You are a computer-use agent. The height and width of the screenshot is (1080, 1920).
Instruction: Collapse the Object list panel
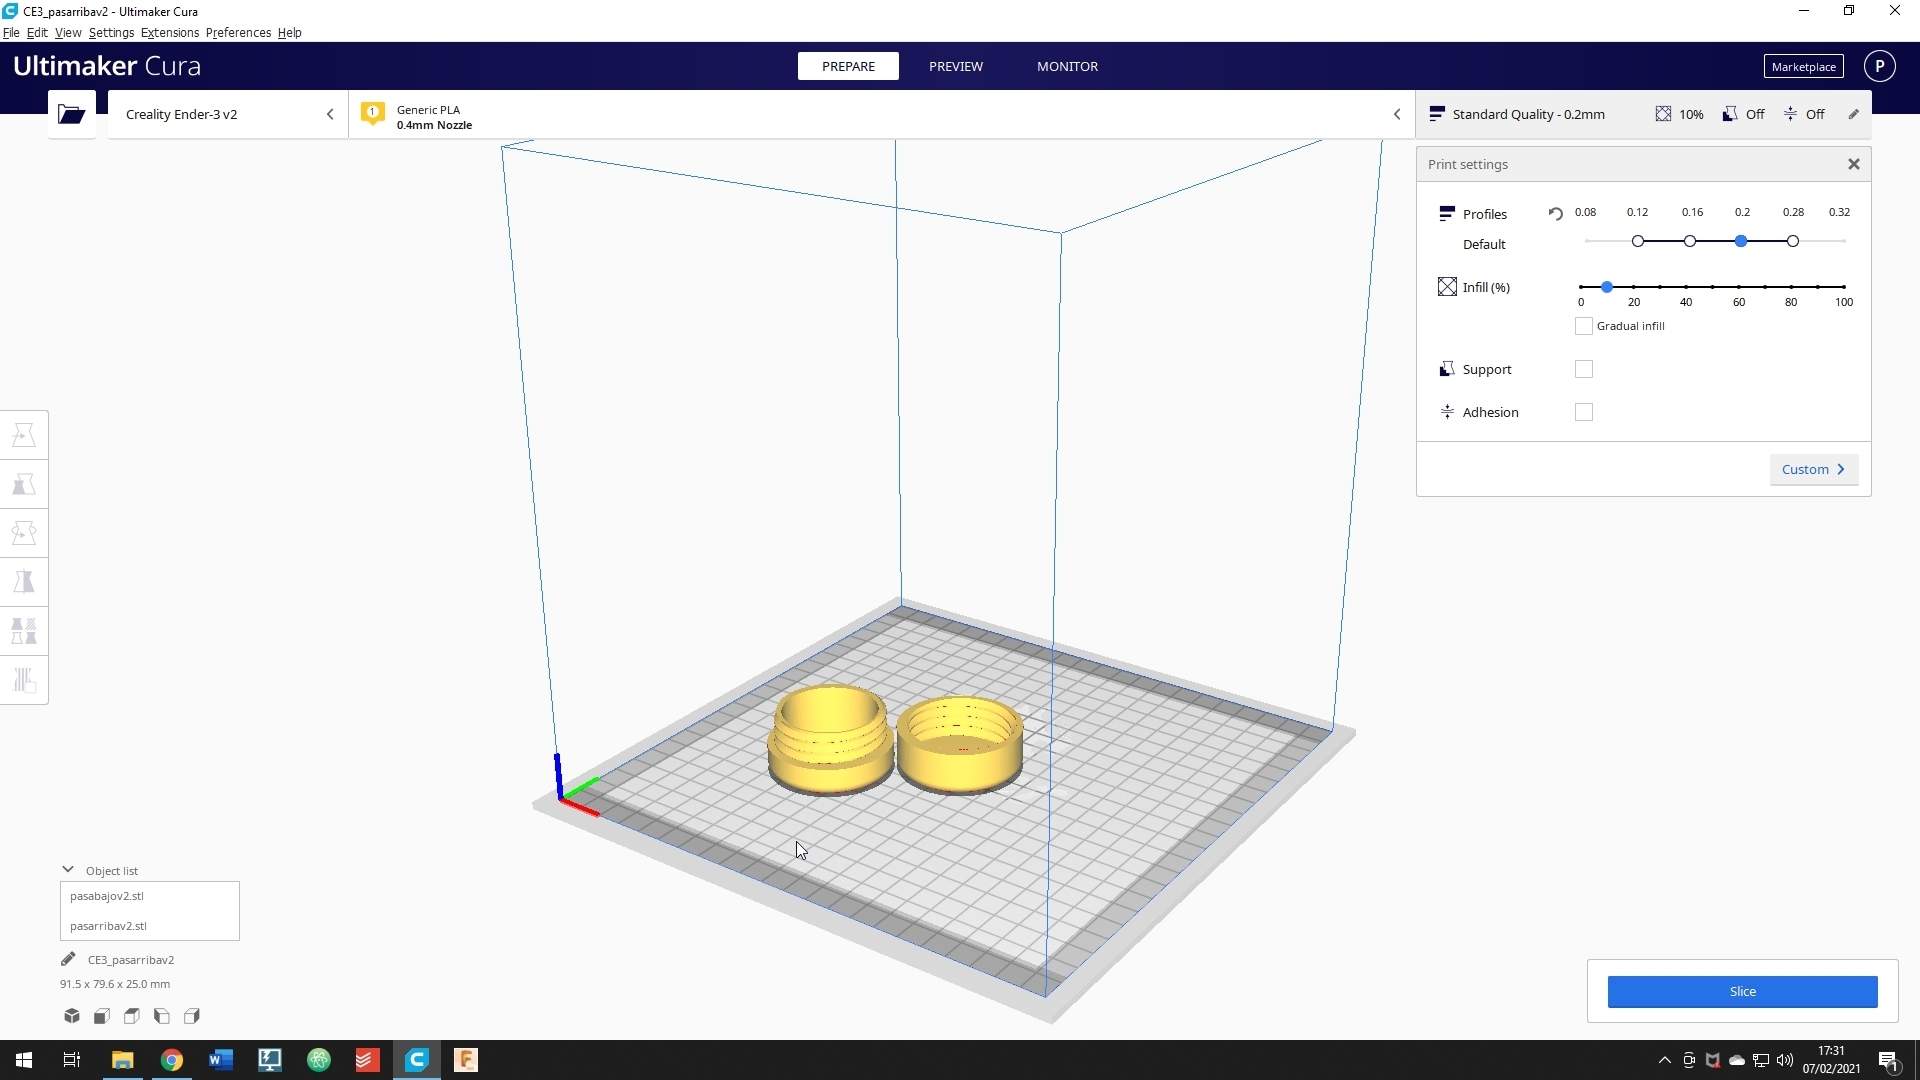click(x=68, y=870)
